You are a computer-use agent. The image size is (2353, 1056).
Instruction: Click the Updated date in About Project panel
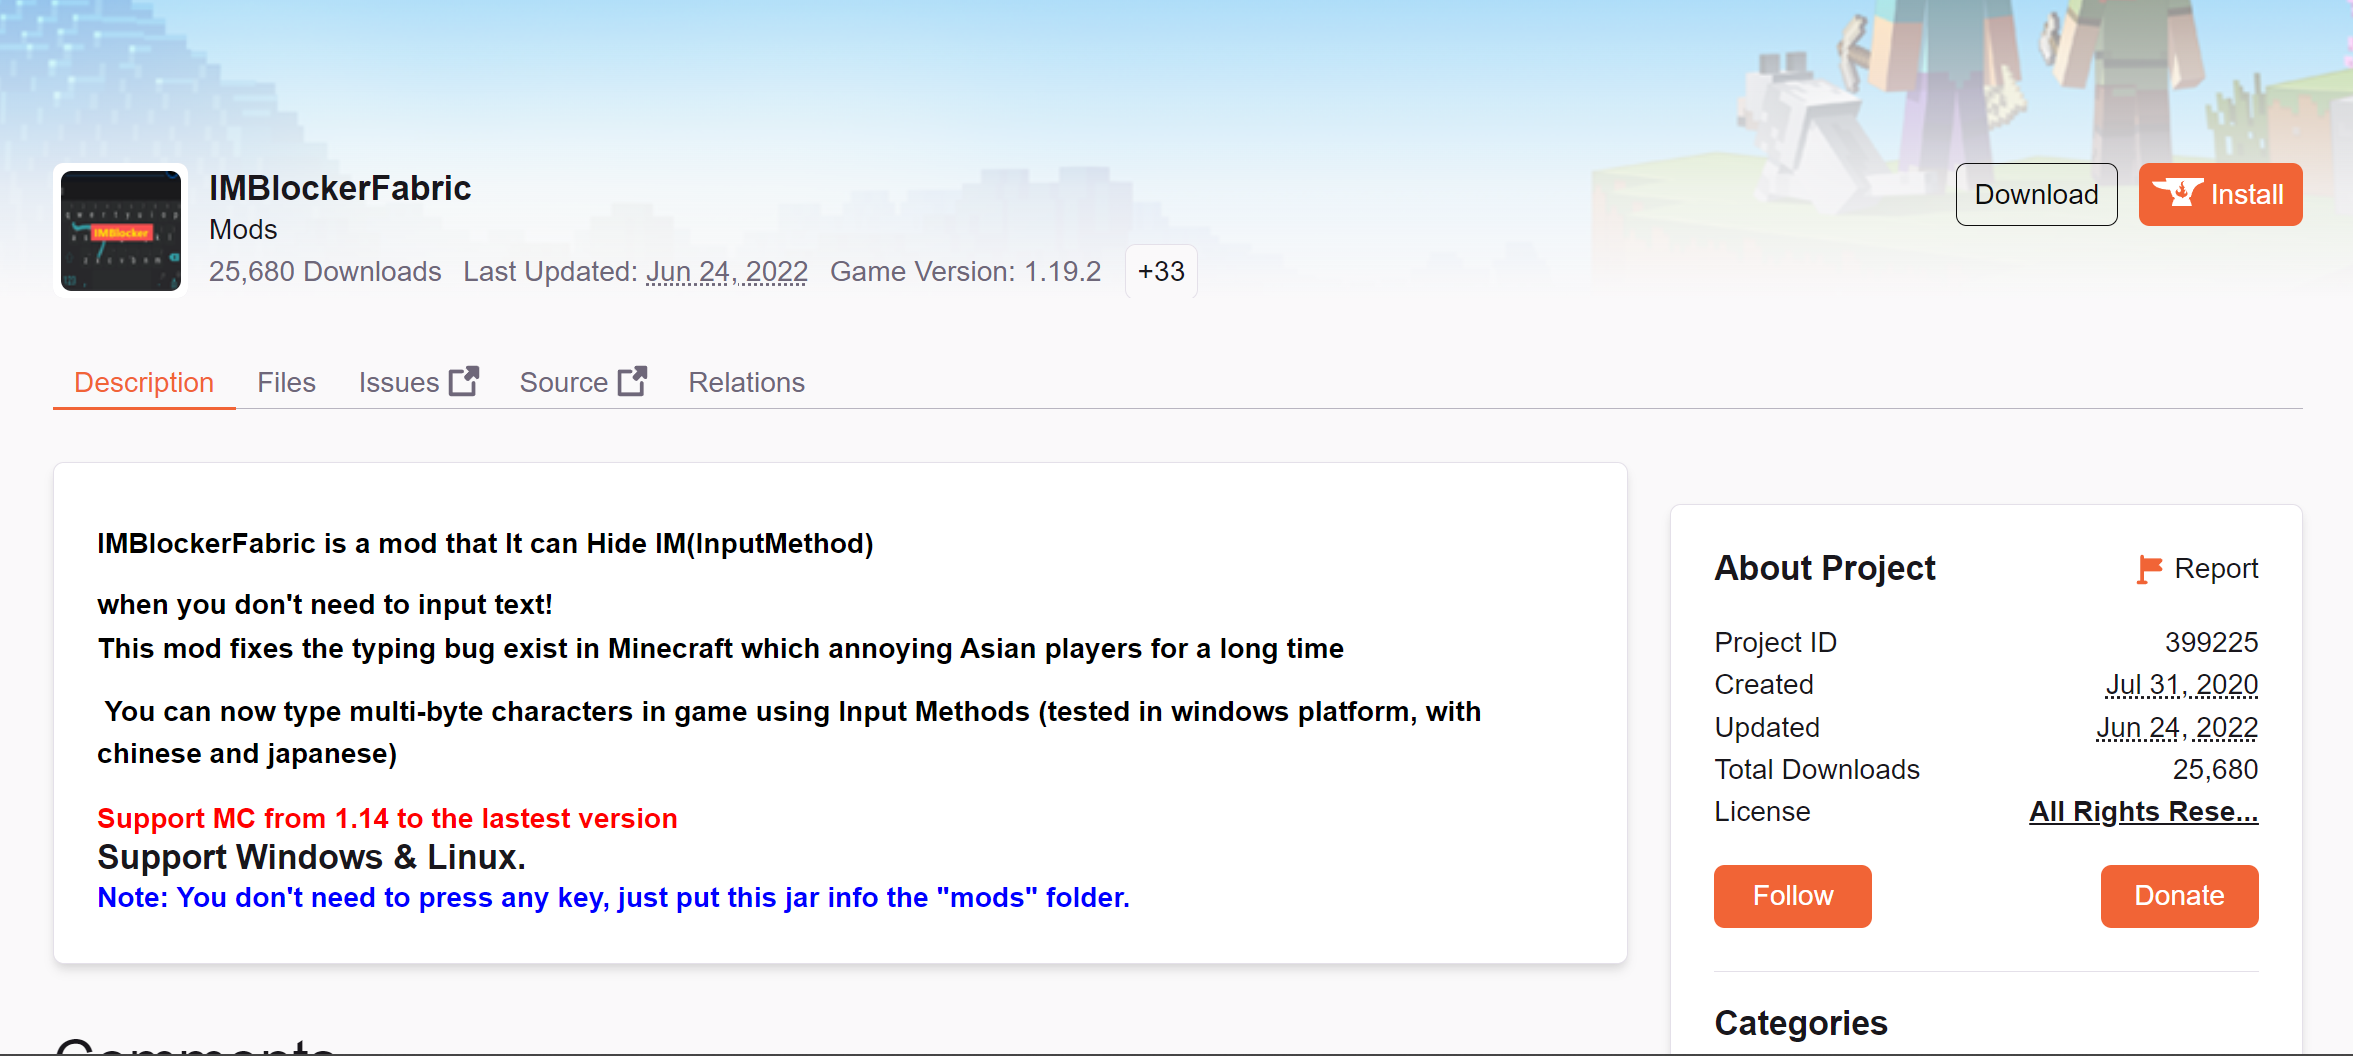pyautogui.click(x=2177, y=727)
